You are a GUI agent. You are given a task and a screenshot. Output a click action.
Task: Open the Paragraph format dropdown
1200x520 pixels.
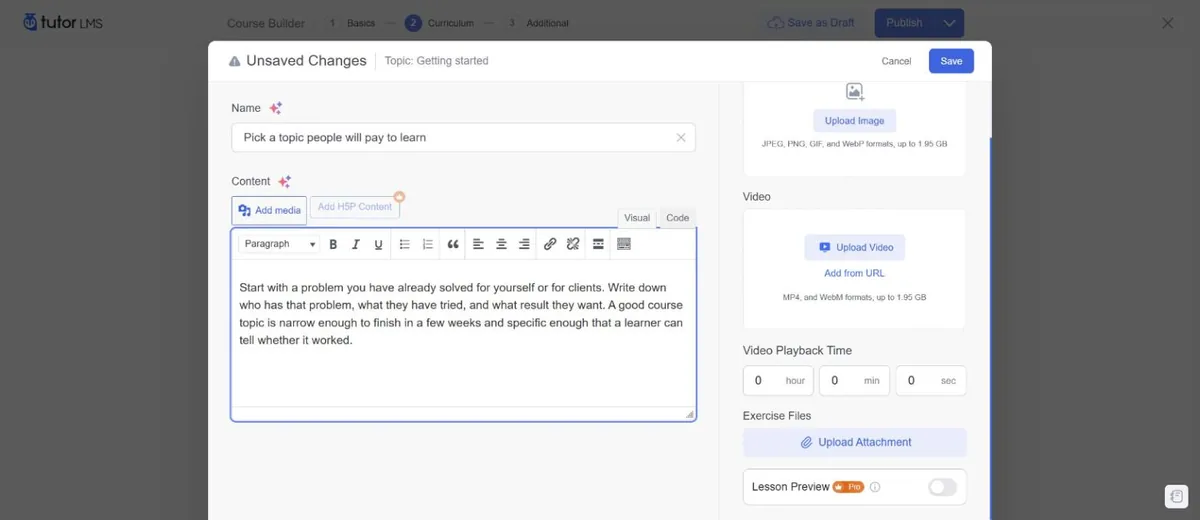[279, 244]
